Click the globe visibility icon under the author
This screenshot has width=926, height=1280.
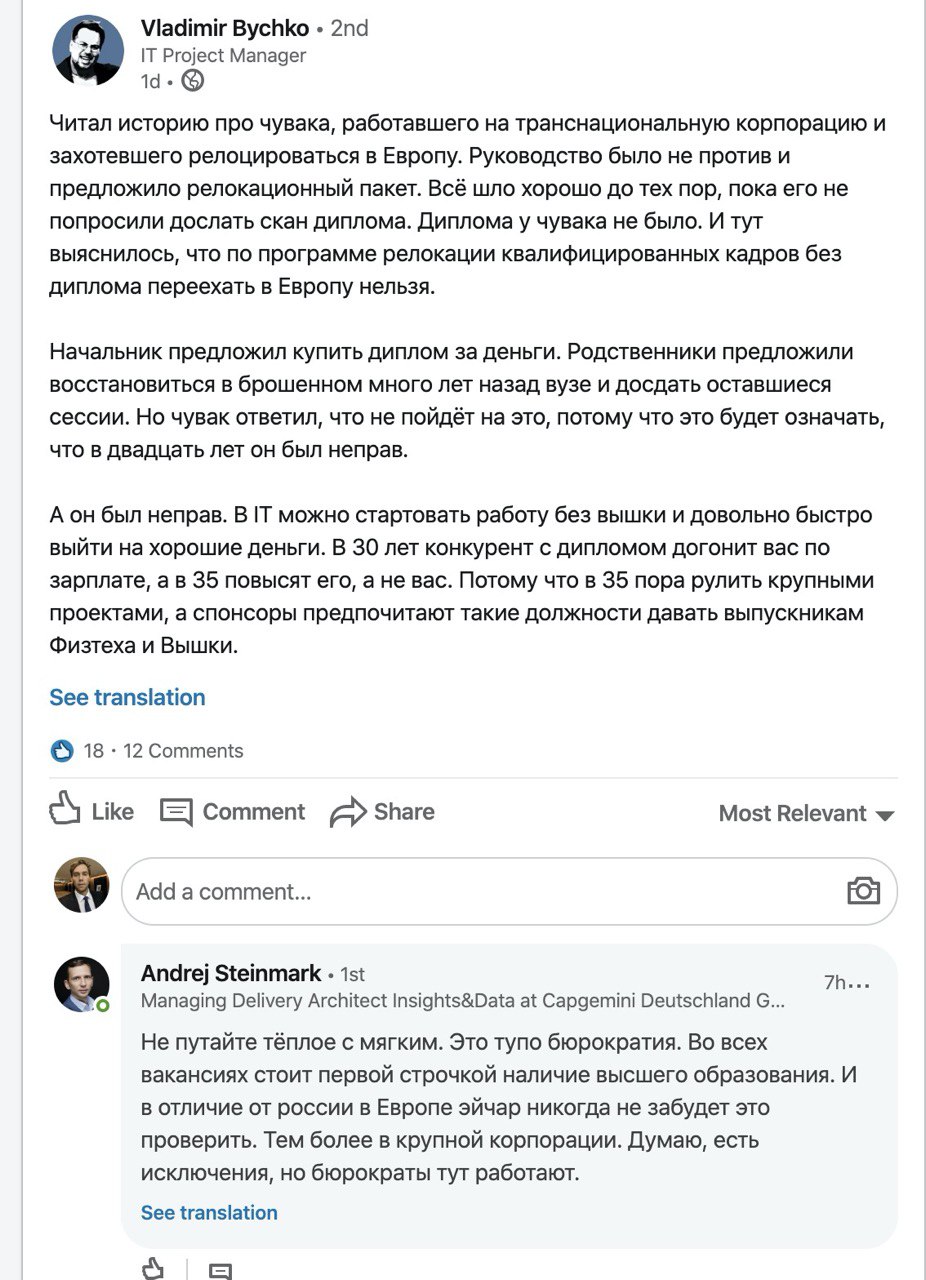pos(193,81)
